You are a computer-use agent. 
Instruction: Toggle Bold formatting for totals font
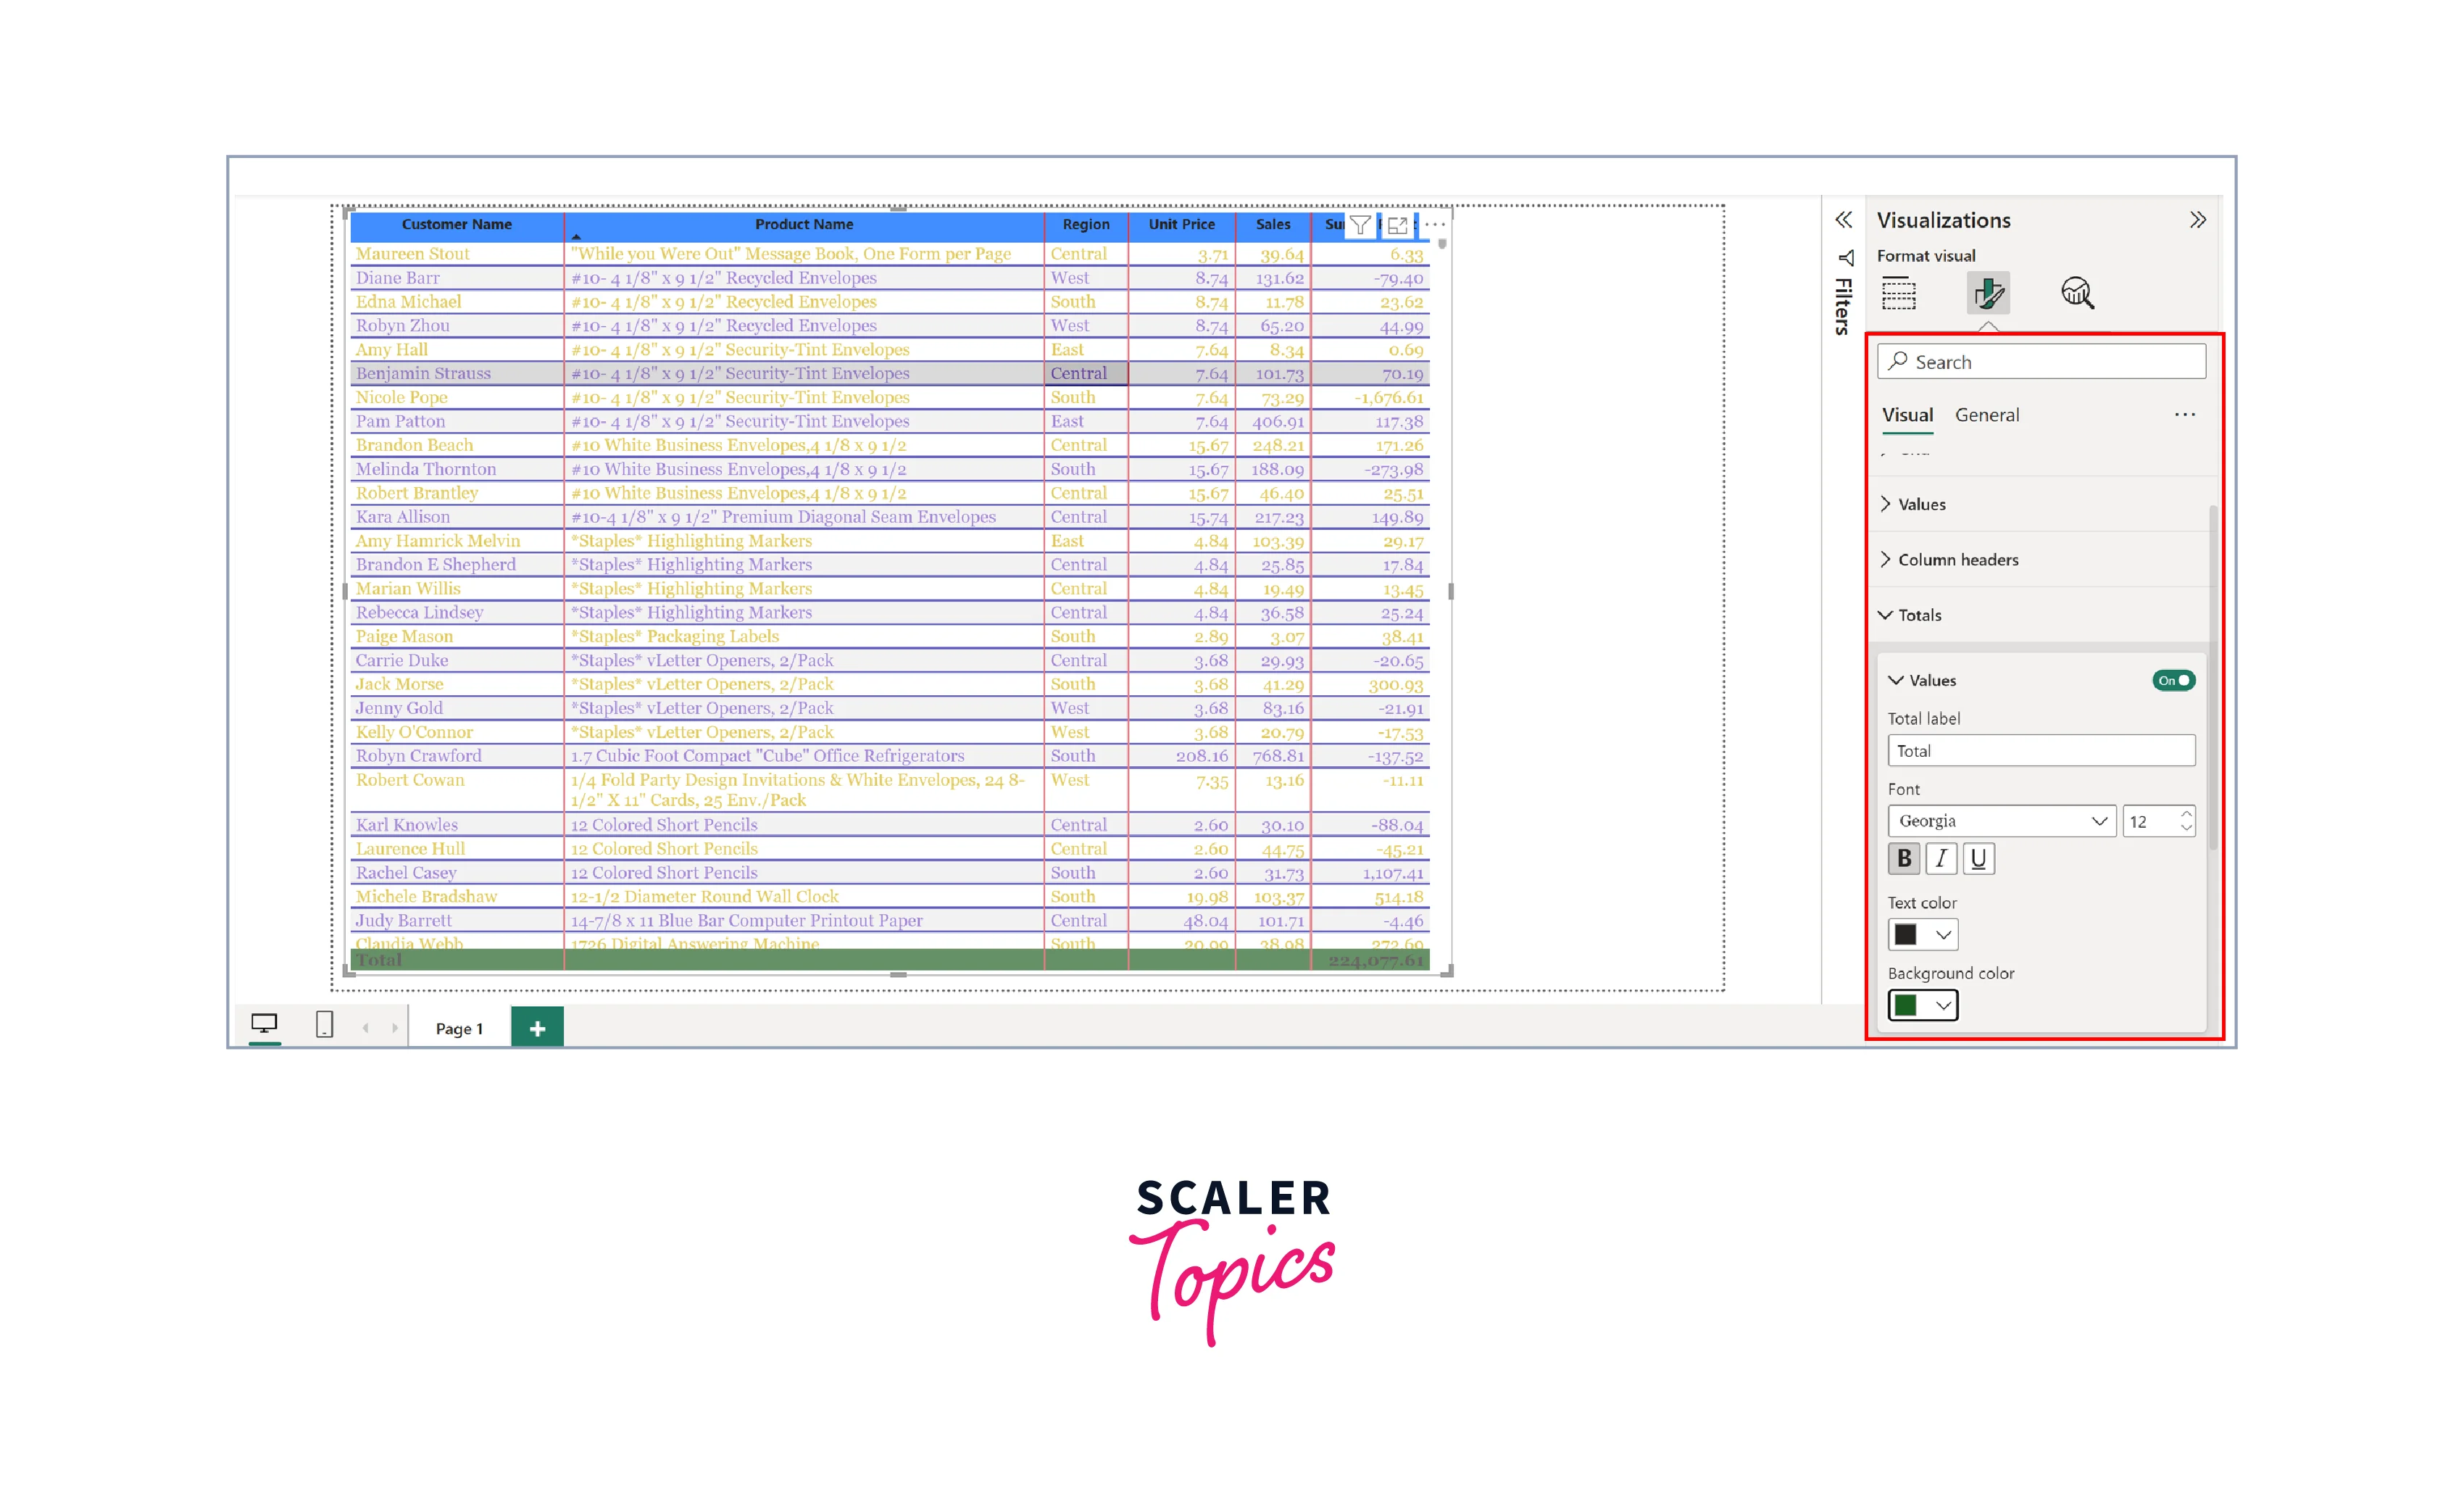[1904, 858]
